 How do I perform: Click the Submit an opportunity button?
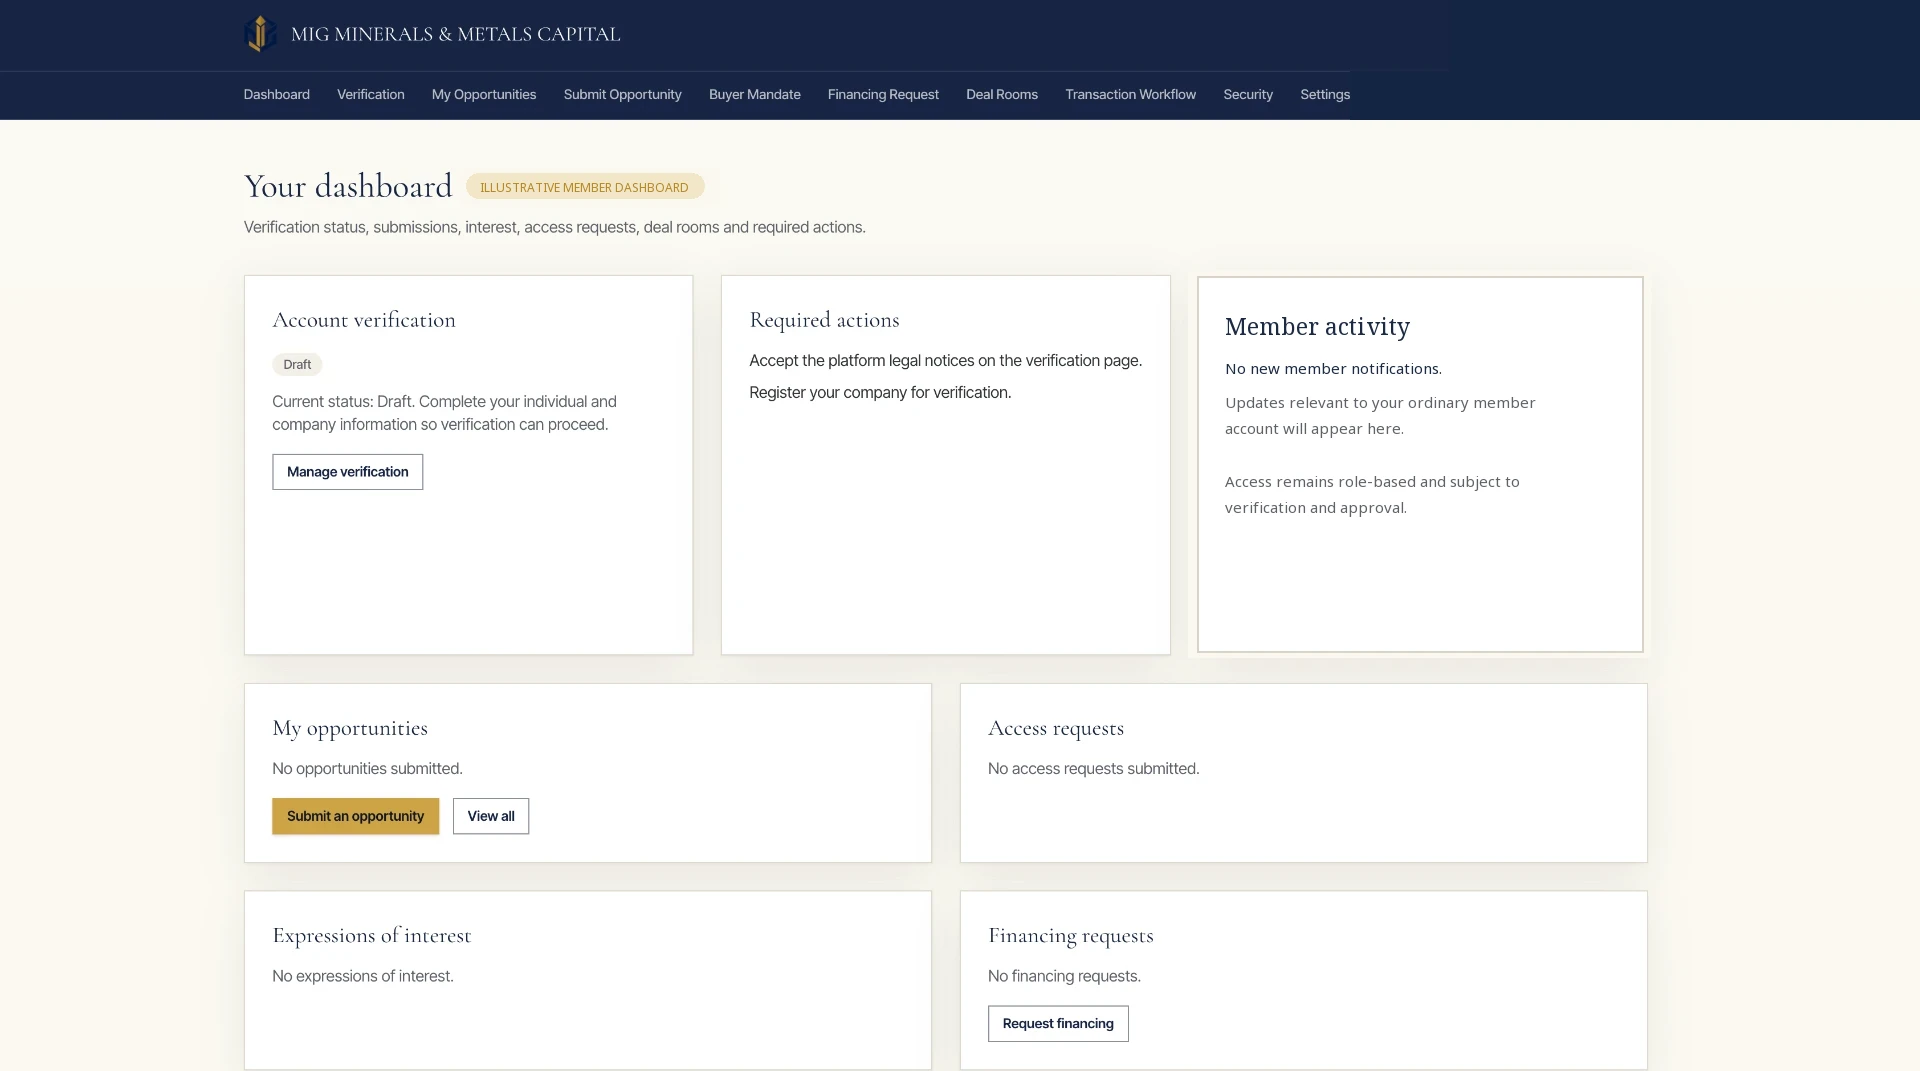355,816
